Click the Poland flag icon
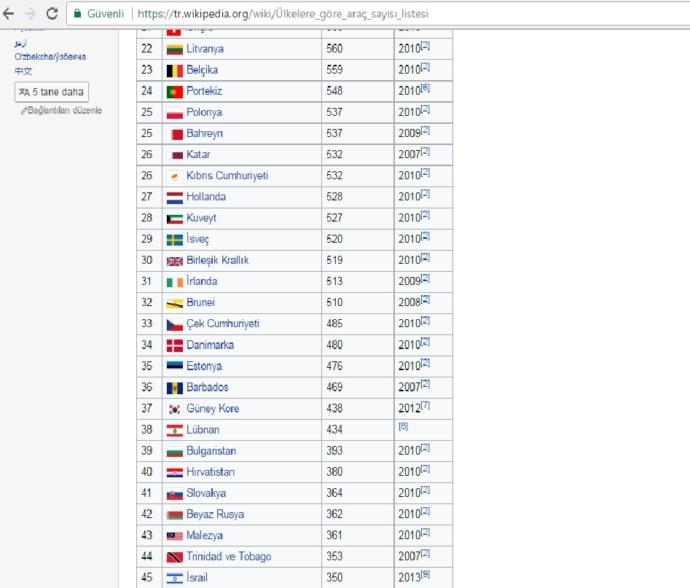The image size is (690, 588). [175, 113]
